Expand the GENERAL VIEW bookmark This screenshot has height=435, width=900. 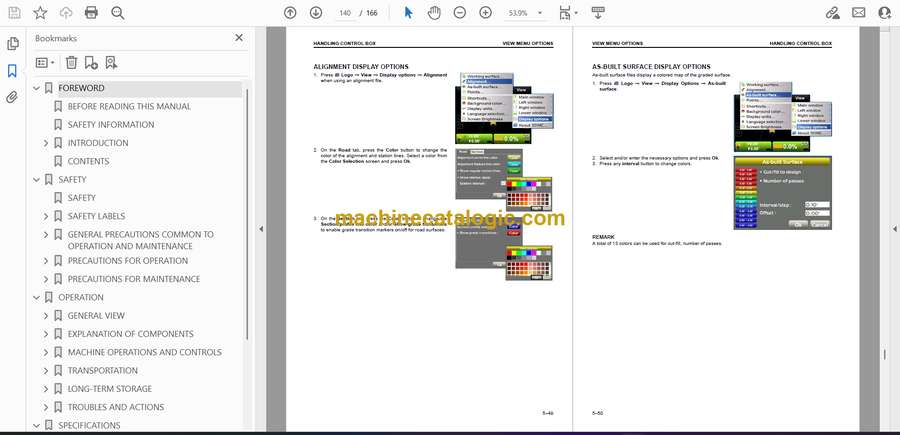click(46, 316)
